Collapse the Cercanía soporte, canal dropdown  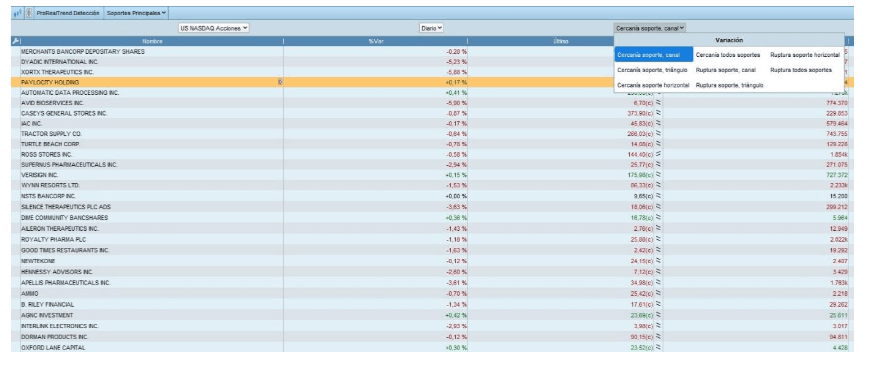coord(650,27)
